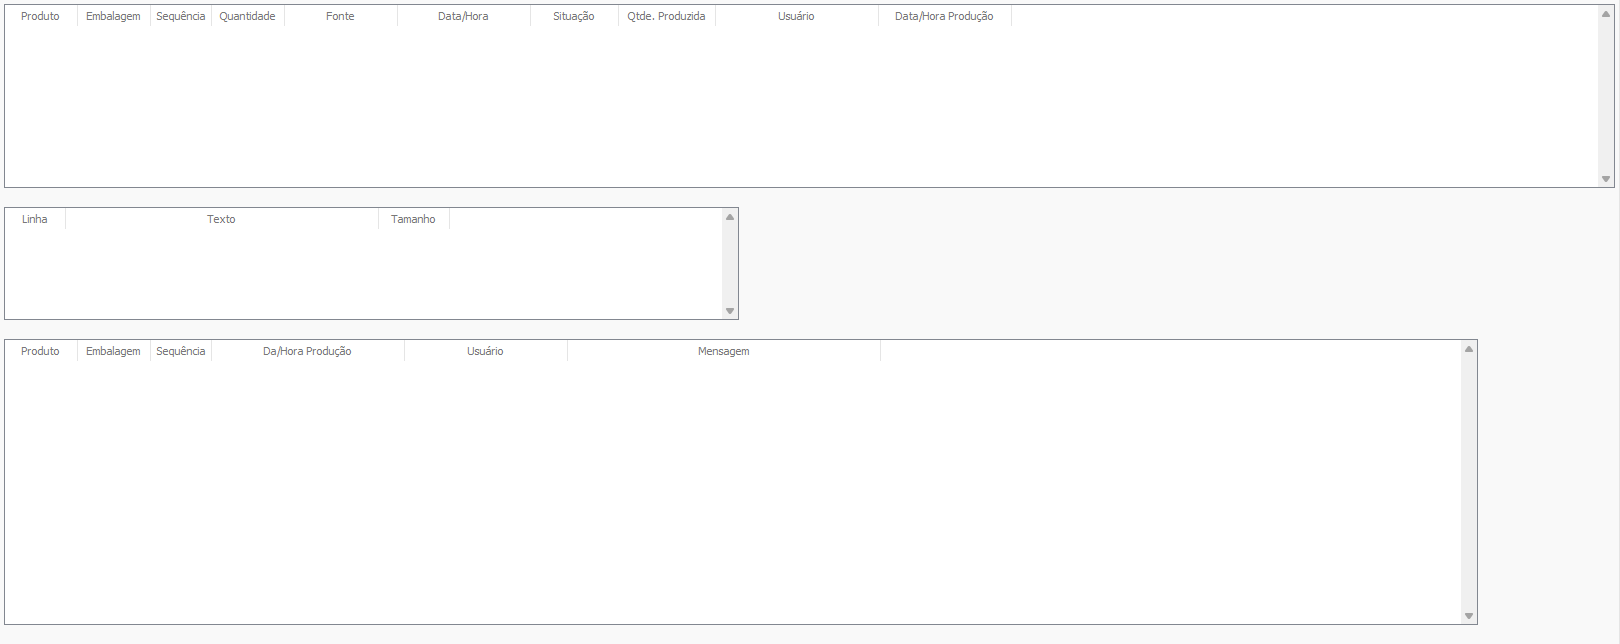The height and width of the screenshot is (644, 1620).
Task: Sort by the Quantidade column header
Action: 247,16
